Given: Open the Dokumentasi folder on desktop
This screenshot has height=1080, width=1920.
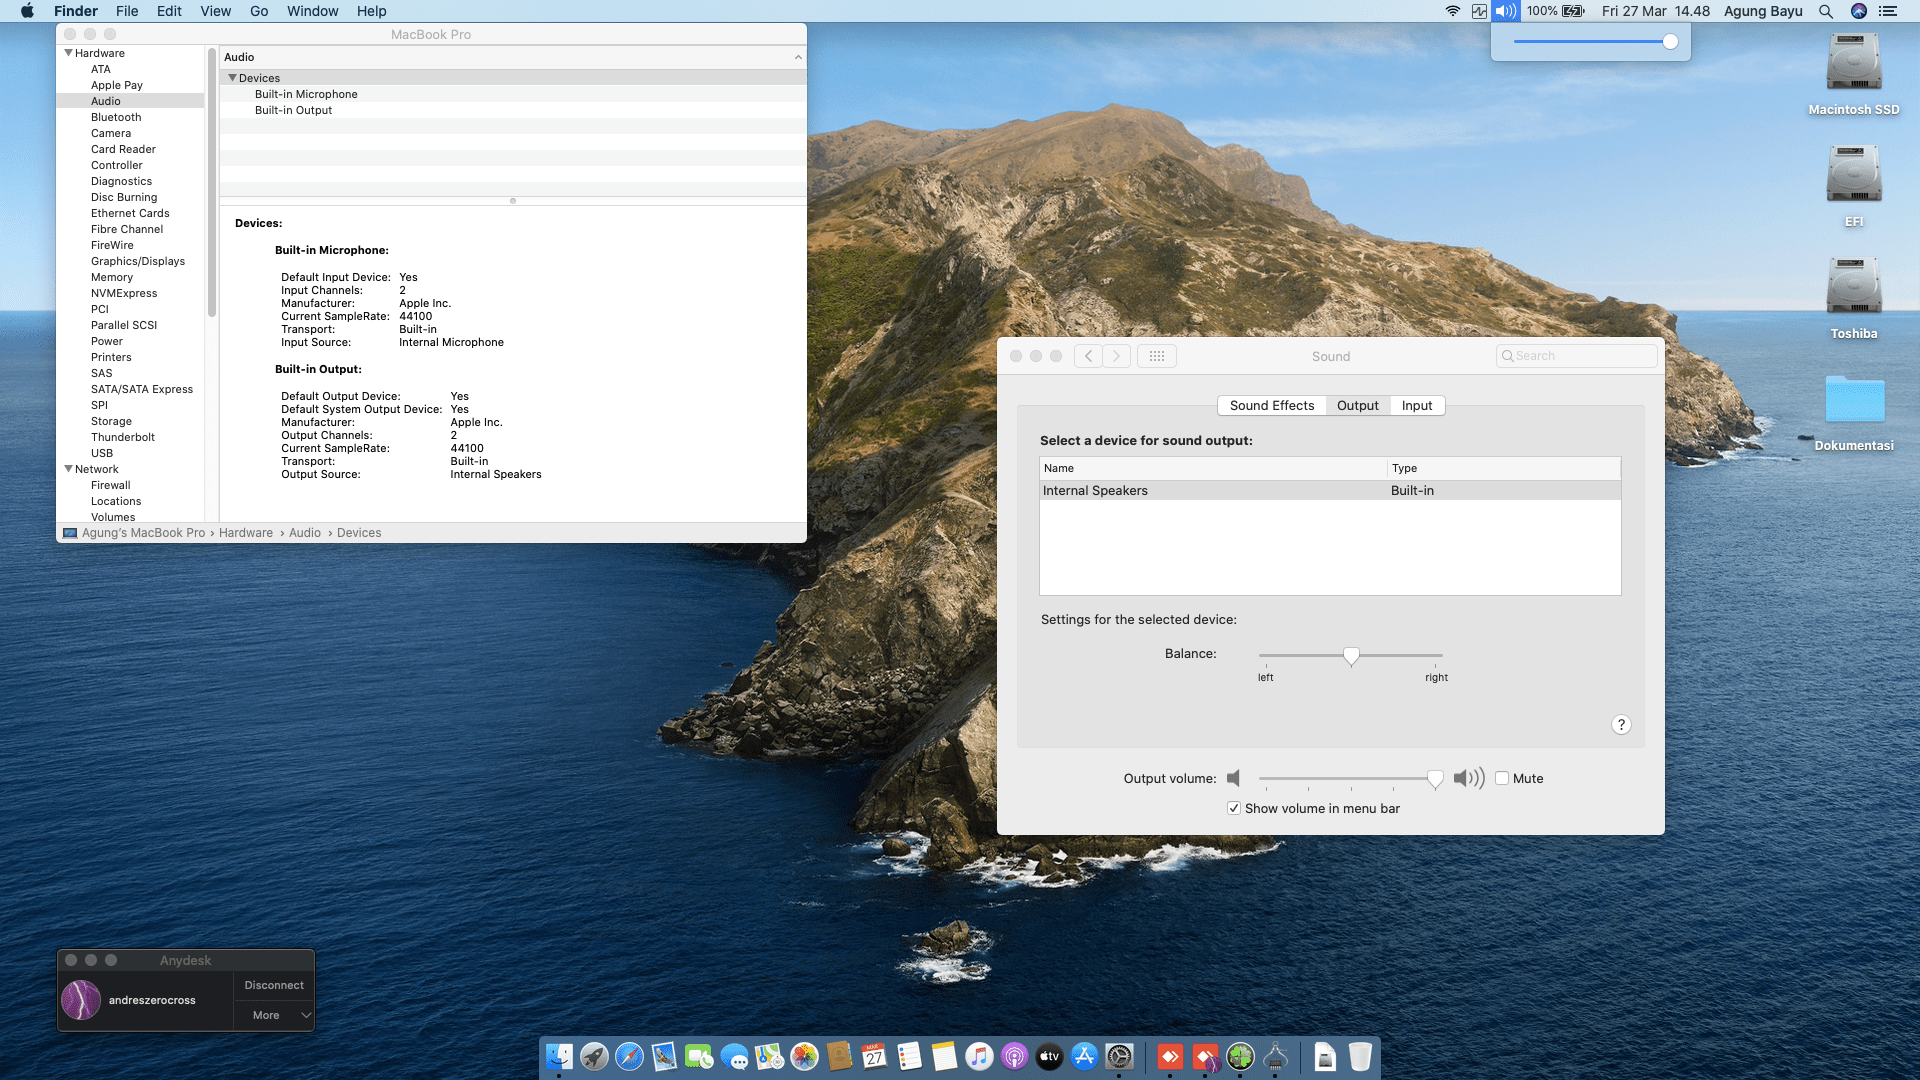Looking at the screenshot, I should (1853, 400).
